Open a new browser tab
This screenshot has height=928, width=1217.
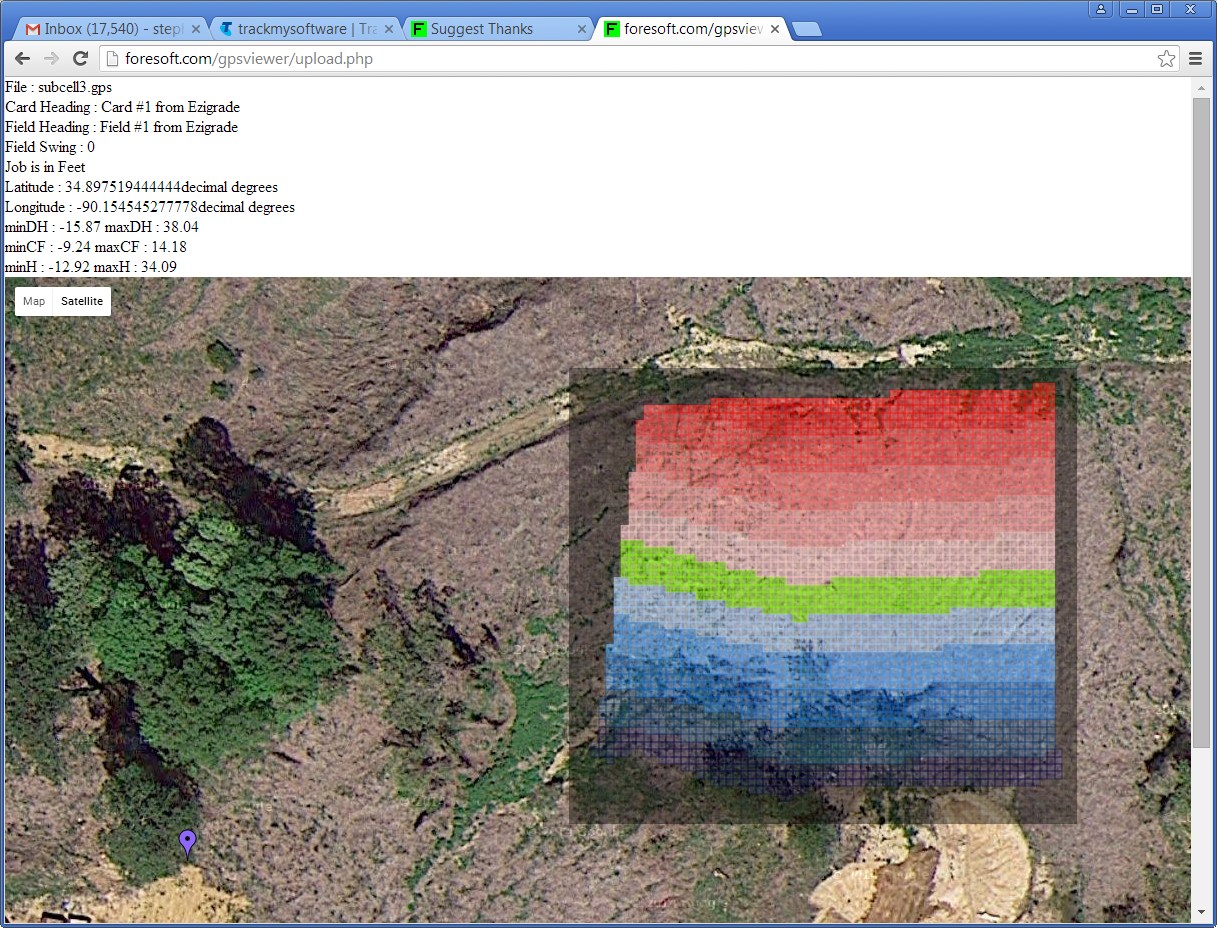(x=806, y=29)
